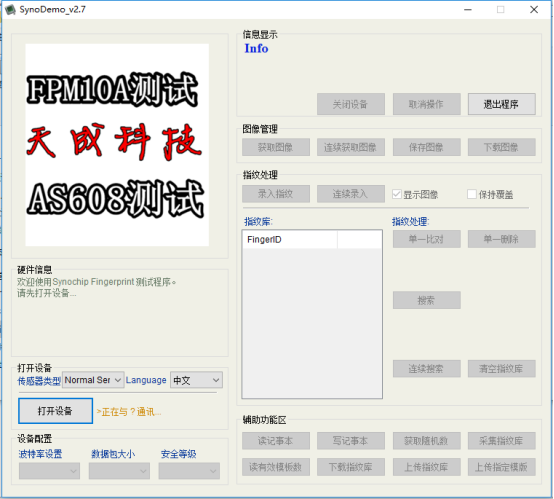Click the 退出程序 button

click(x=502, y=104)
